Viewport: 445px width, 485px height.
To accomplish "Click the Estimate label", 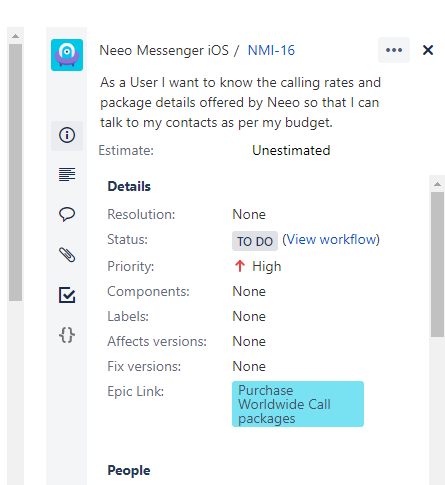I will [126, 150].
